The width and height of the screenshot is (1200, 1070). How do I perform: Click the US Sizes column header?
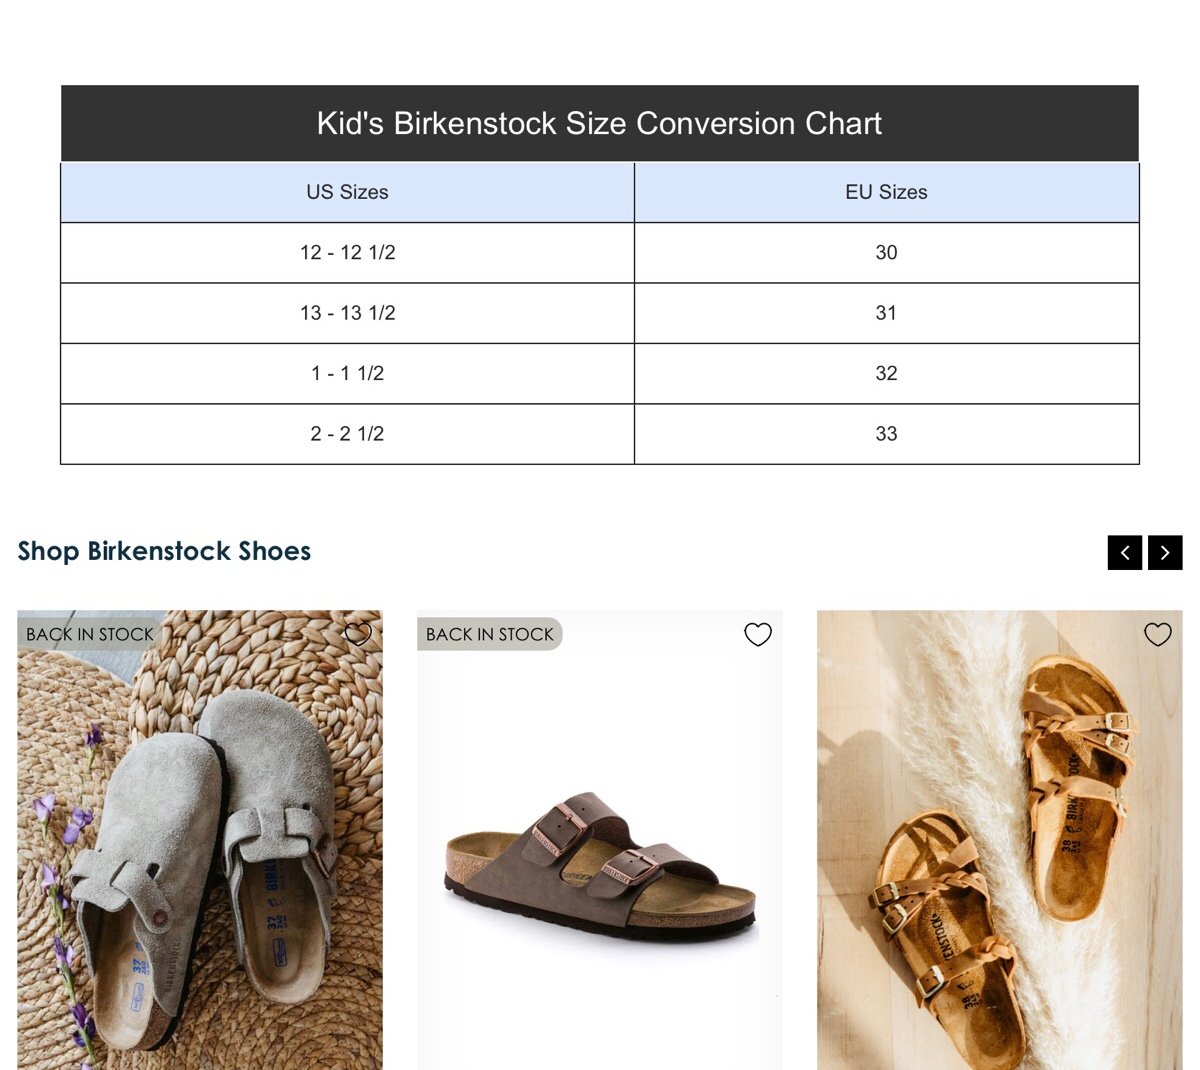pyautogui.click(x=347, y=192)
